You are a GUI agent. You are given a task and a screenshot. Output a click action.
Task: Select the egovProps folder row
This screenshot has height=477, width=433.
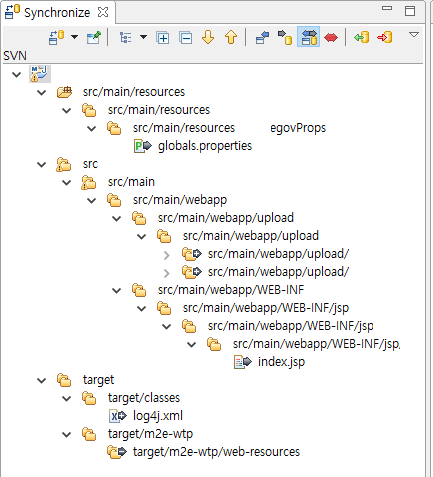coord(229,128)
